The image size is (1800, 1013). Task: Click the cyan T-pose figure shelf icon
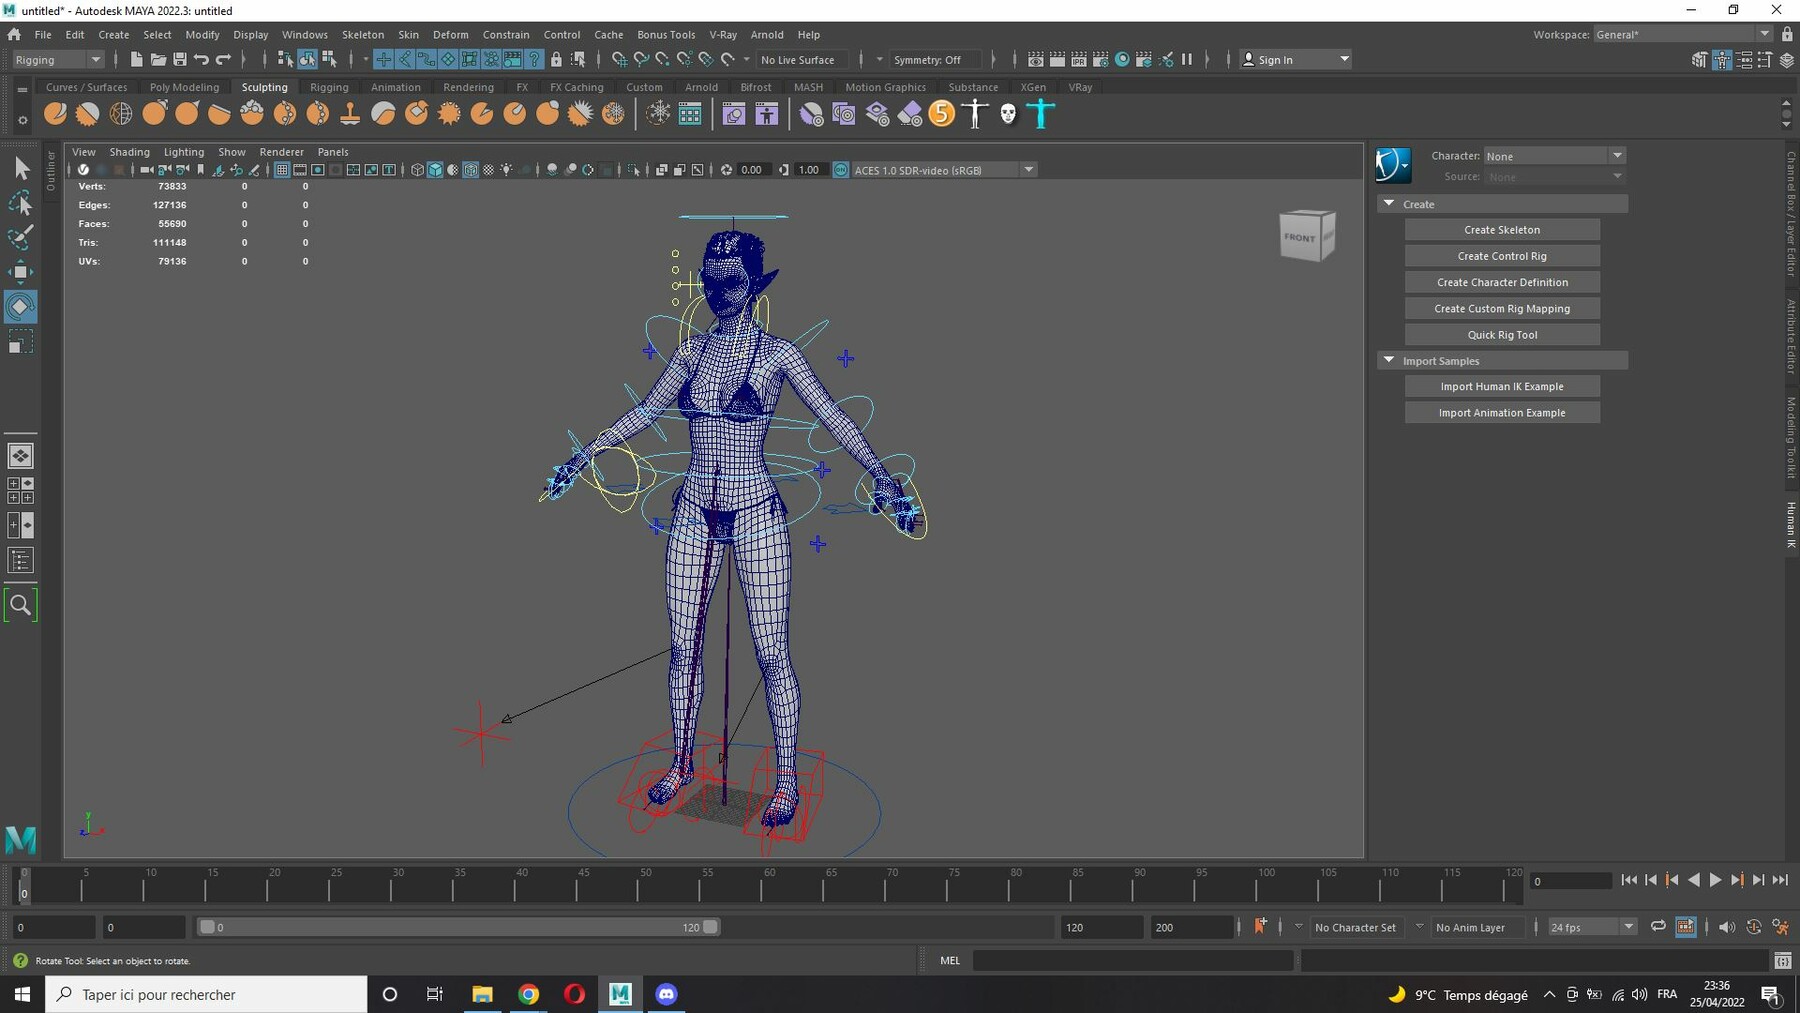1041,114
